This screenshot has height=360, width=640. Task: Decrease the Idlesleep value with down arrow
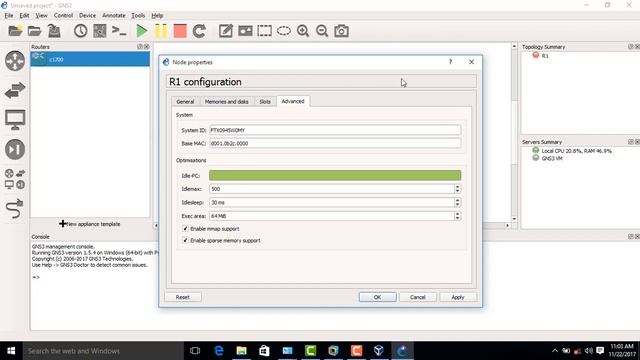tap(457, 204)
